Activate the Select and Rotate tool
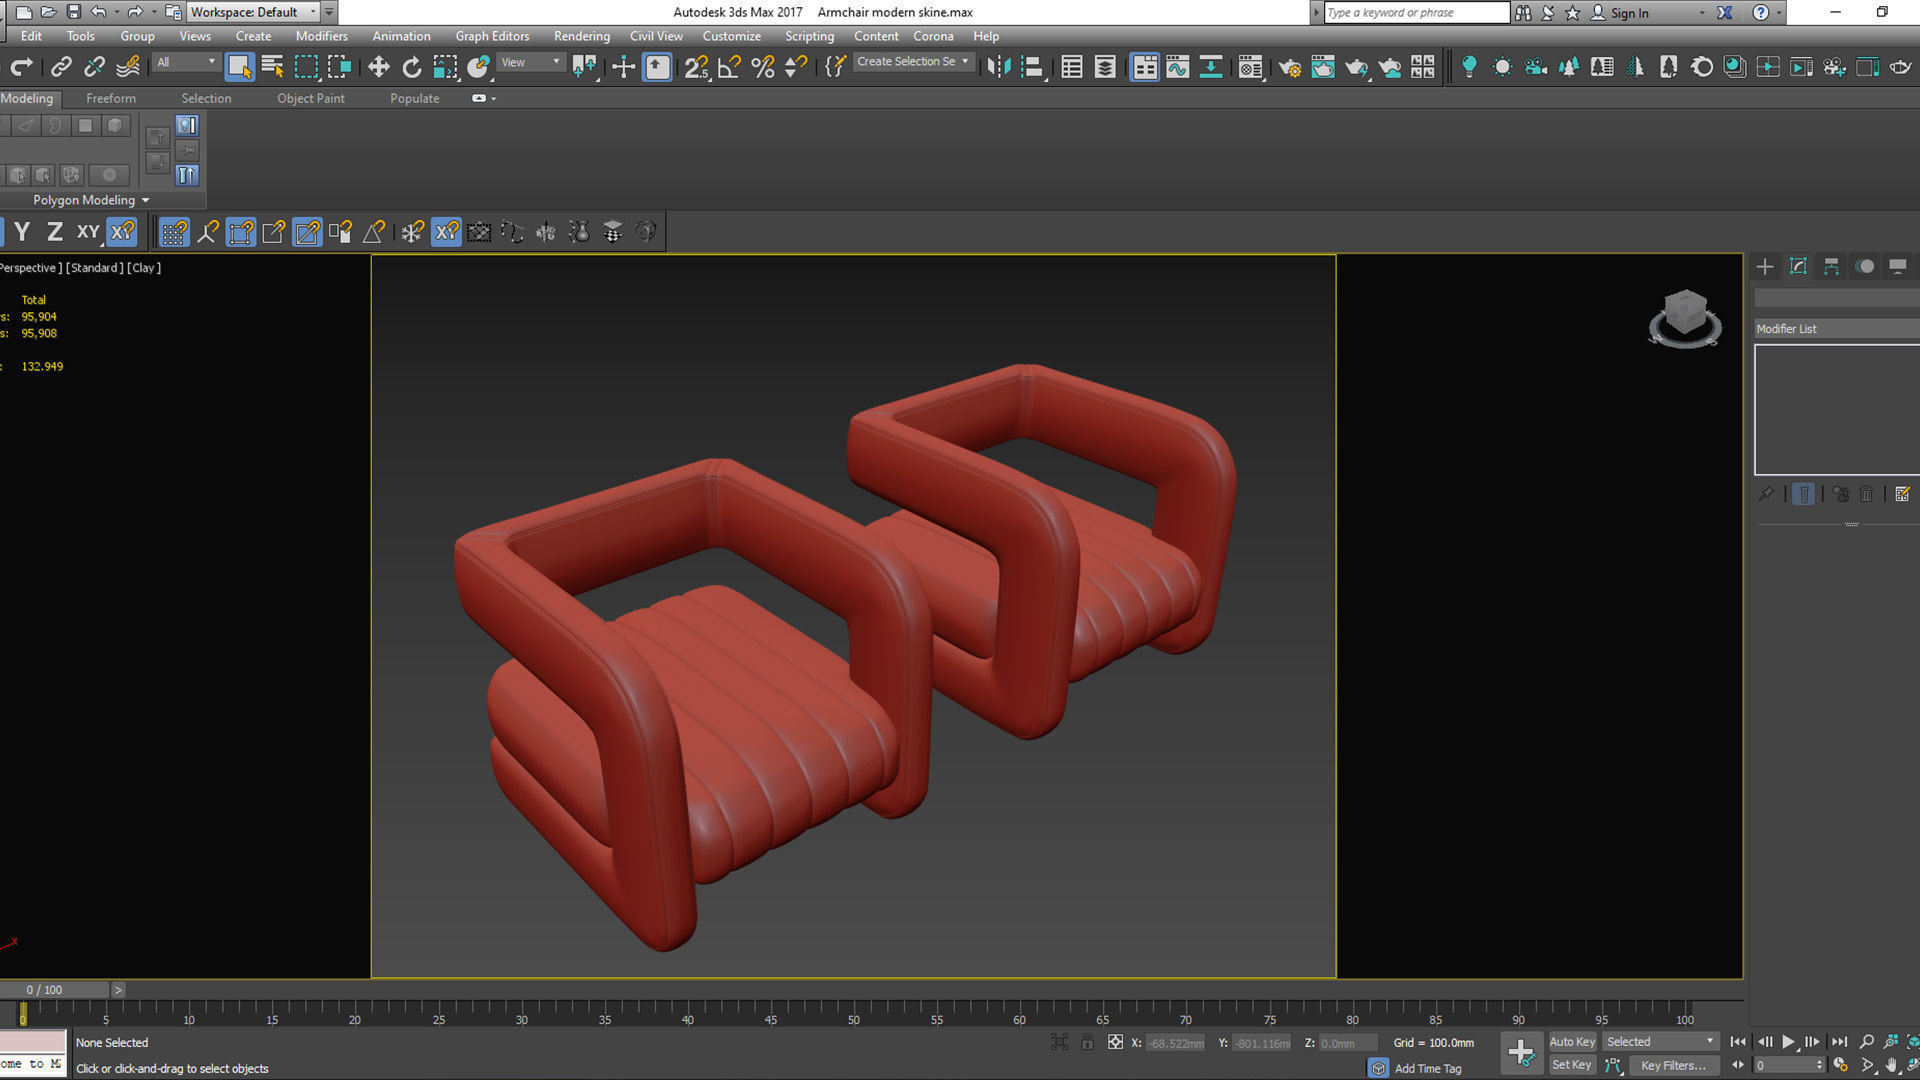The width and height of the screenshot is (1920, 1080). 411,67
